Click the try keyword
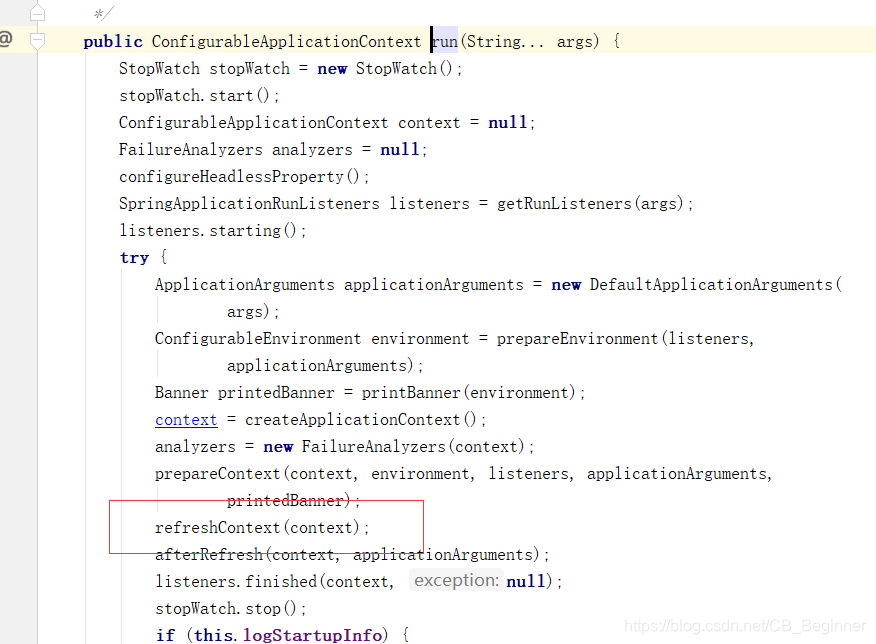The width and height of the screenshot is (876, 644). 134,258
